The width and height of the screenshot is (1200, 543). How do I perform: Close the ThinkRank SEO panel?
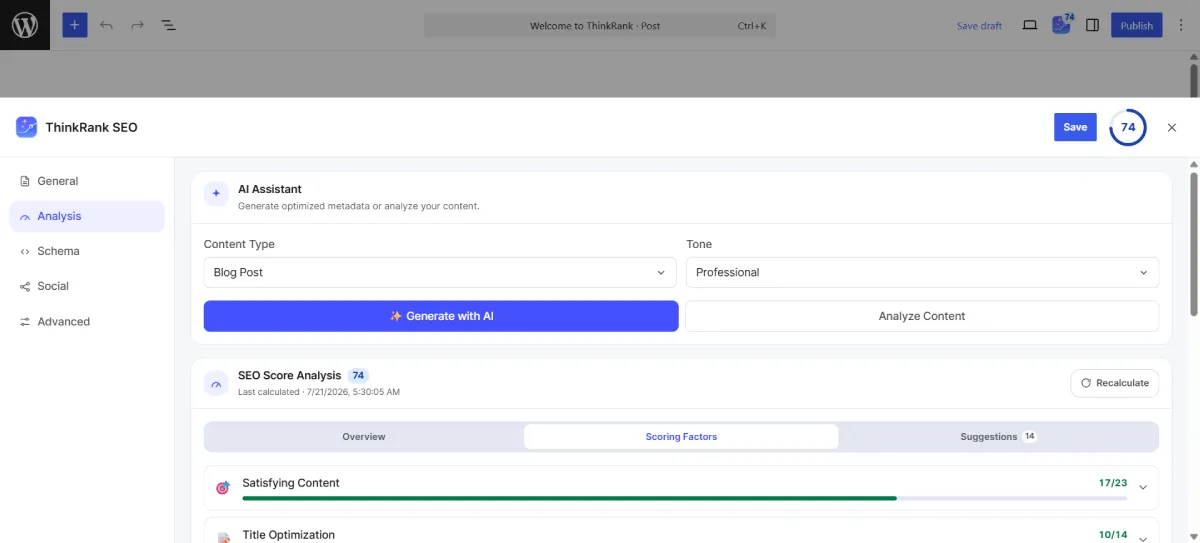[x=1172, y=127]
